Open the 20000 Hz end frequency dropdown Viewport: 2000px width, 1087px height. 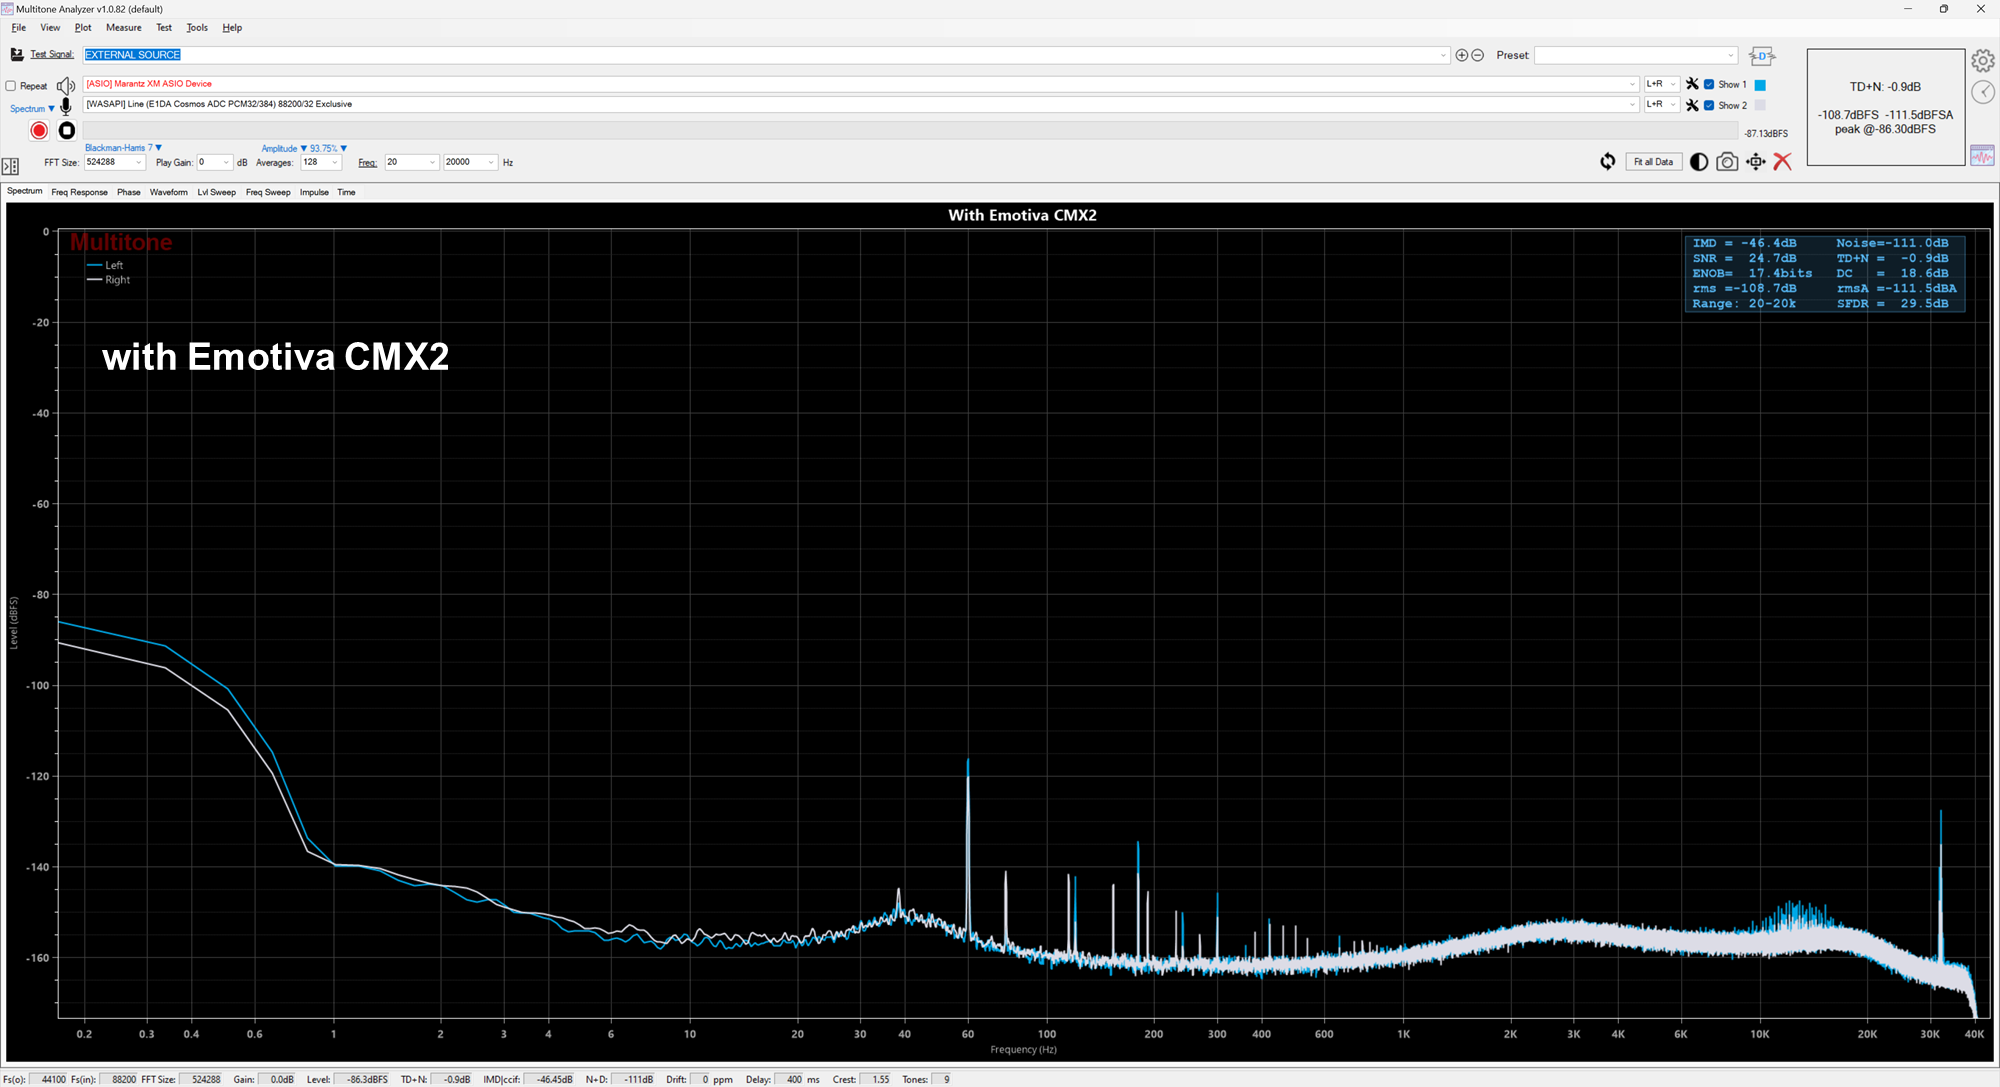pos(491,162)
